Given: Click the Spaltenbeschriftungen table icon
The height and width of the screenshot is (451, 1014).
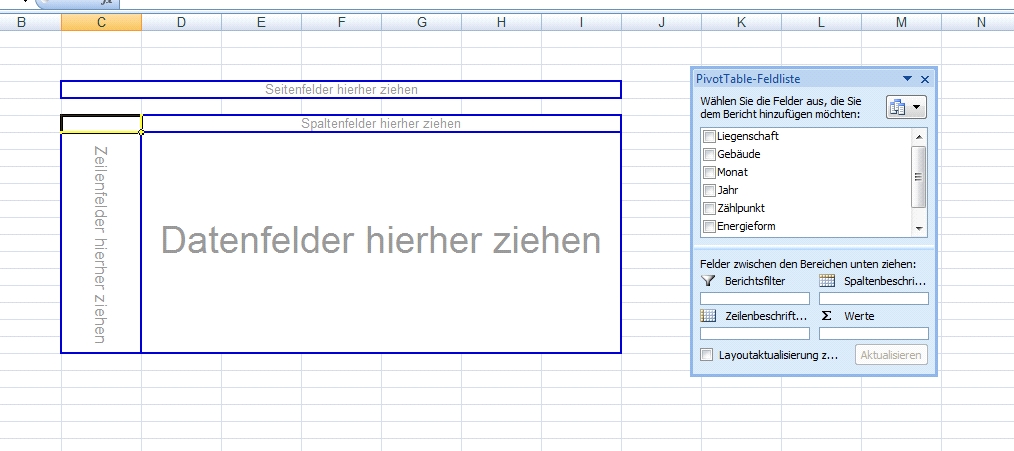Looking at the screenshot, I should [826, 281].
